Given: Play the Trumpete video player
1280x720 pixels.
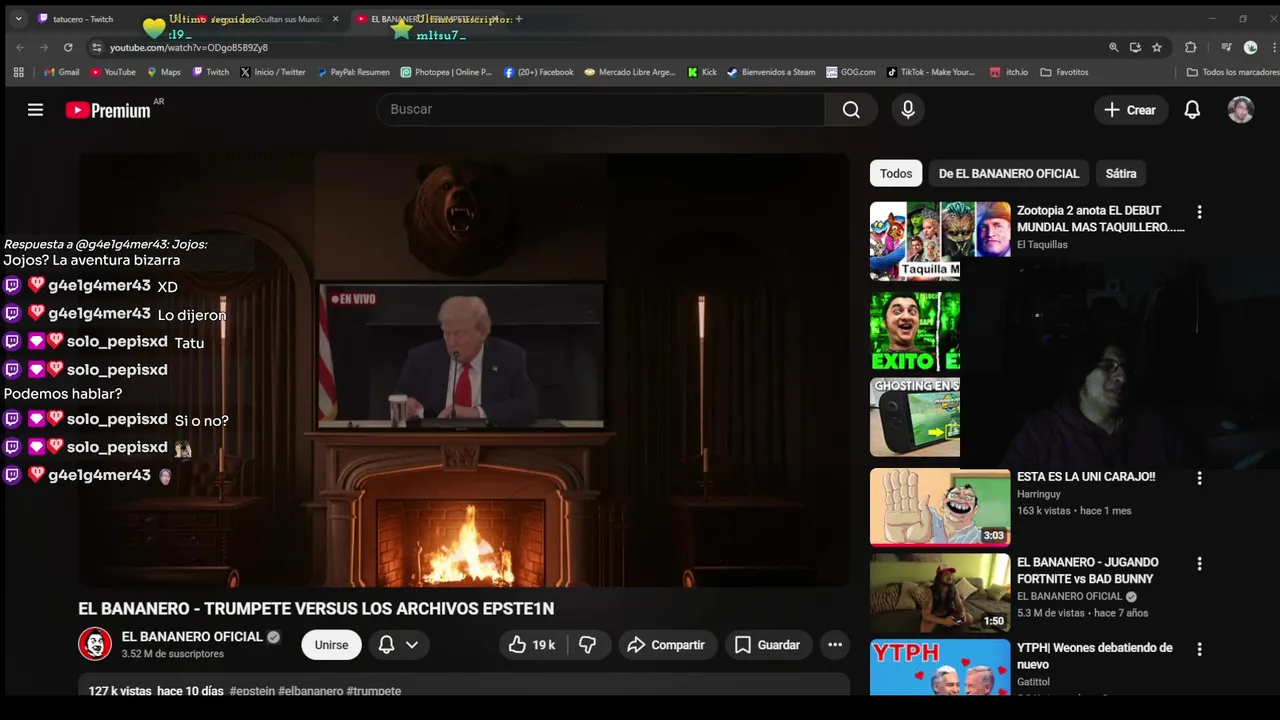Looking at the screenshot, I should point(464,370).
